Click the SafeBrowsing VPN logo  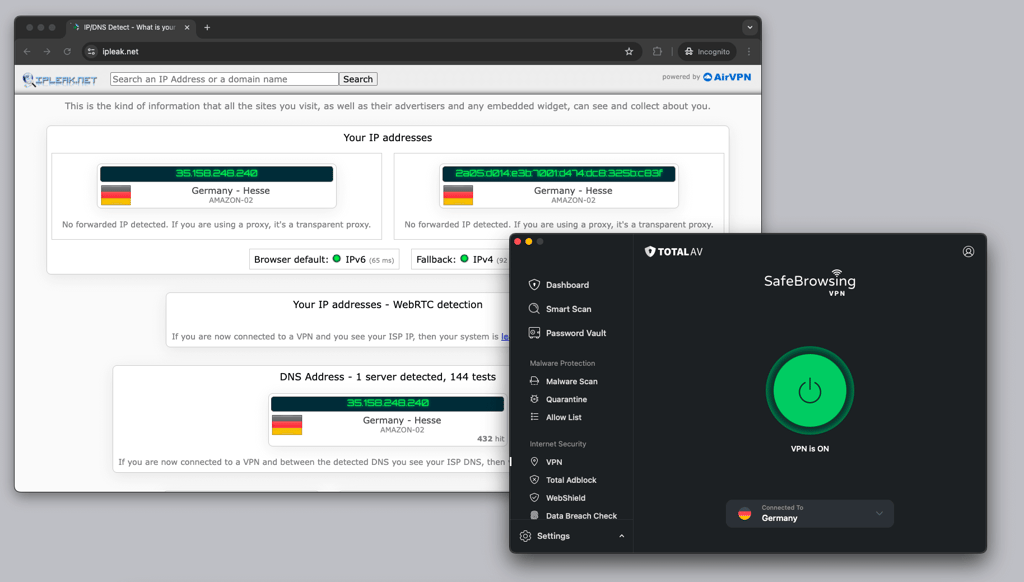[810, 283]
